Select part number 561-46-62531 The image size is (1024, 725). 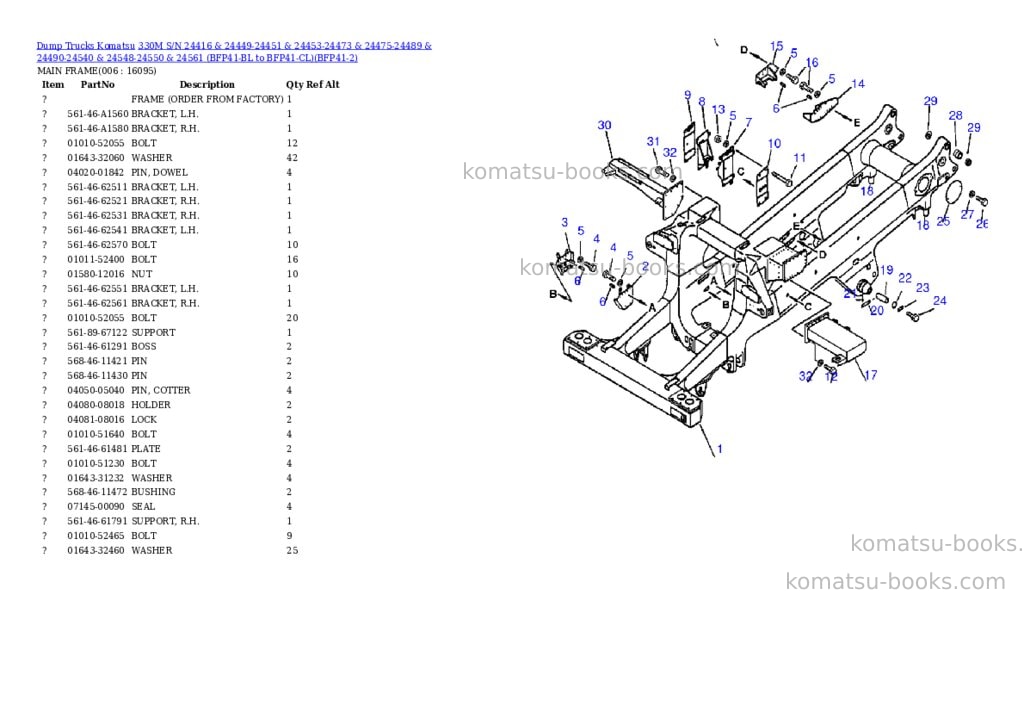[x=97, y=216]
